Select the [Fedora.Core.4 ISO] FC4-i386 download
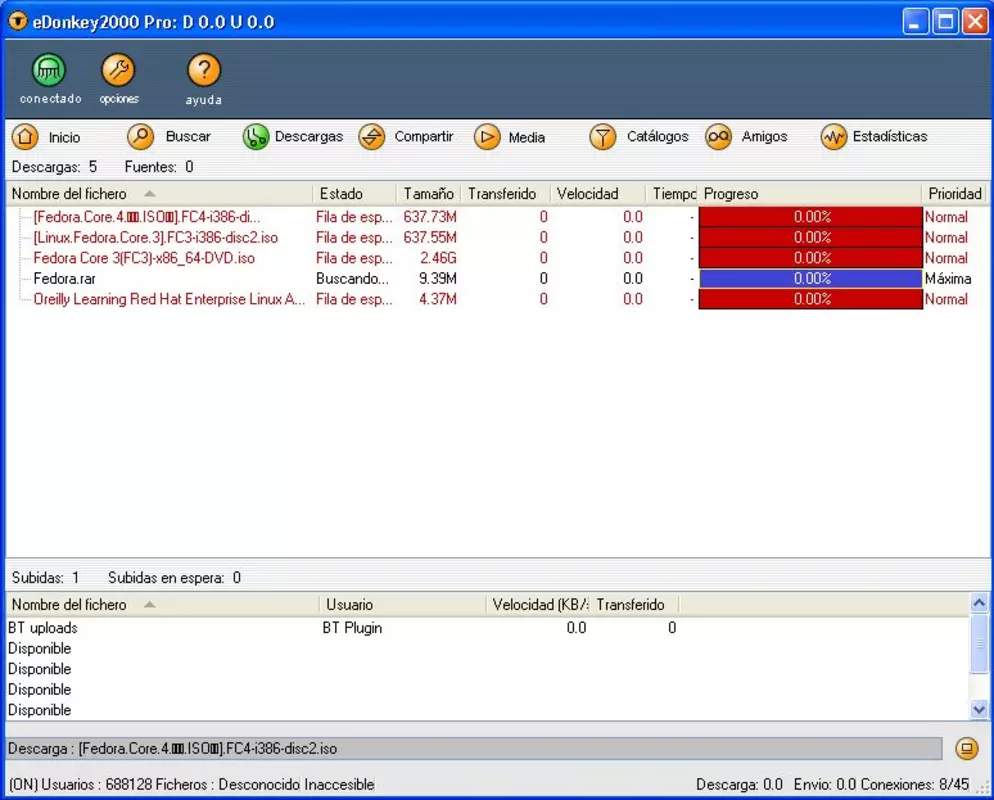 [x=496, y=217]
